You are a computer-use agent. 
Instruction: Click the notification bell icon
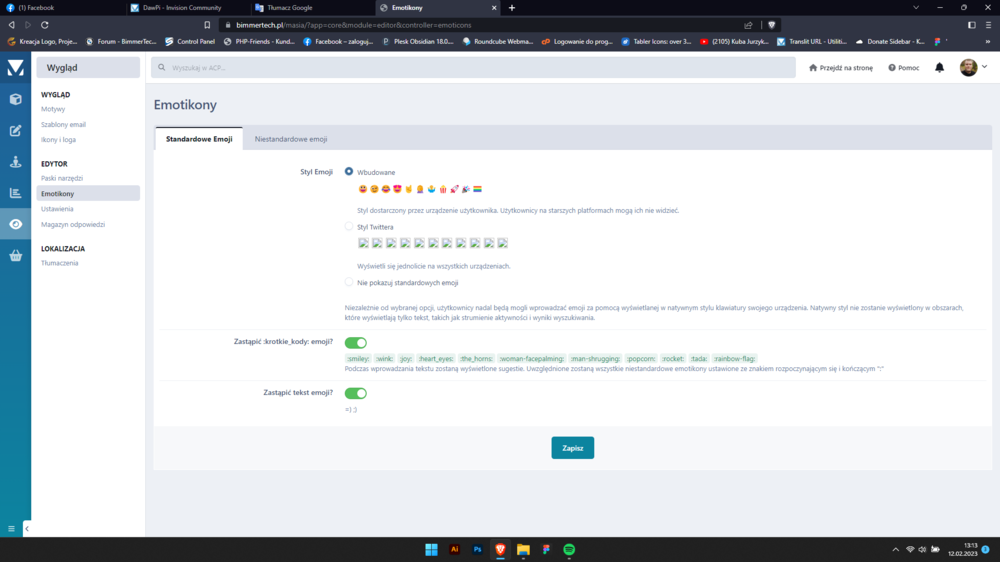tap(939, 68)
